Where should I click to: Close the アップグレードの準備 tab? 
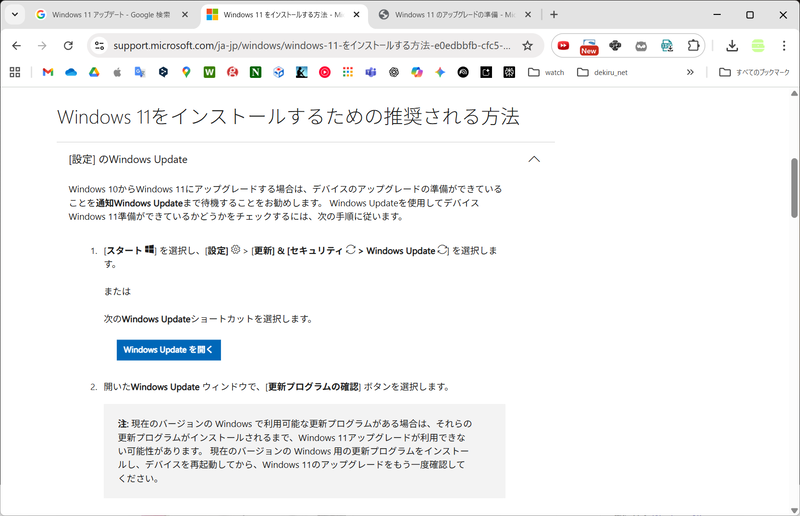[x=528, y=15]
